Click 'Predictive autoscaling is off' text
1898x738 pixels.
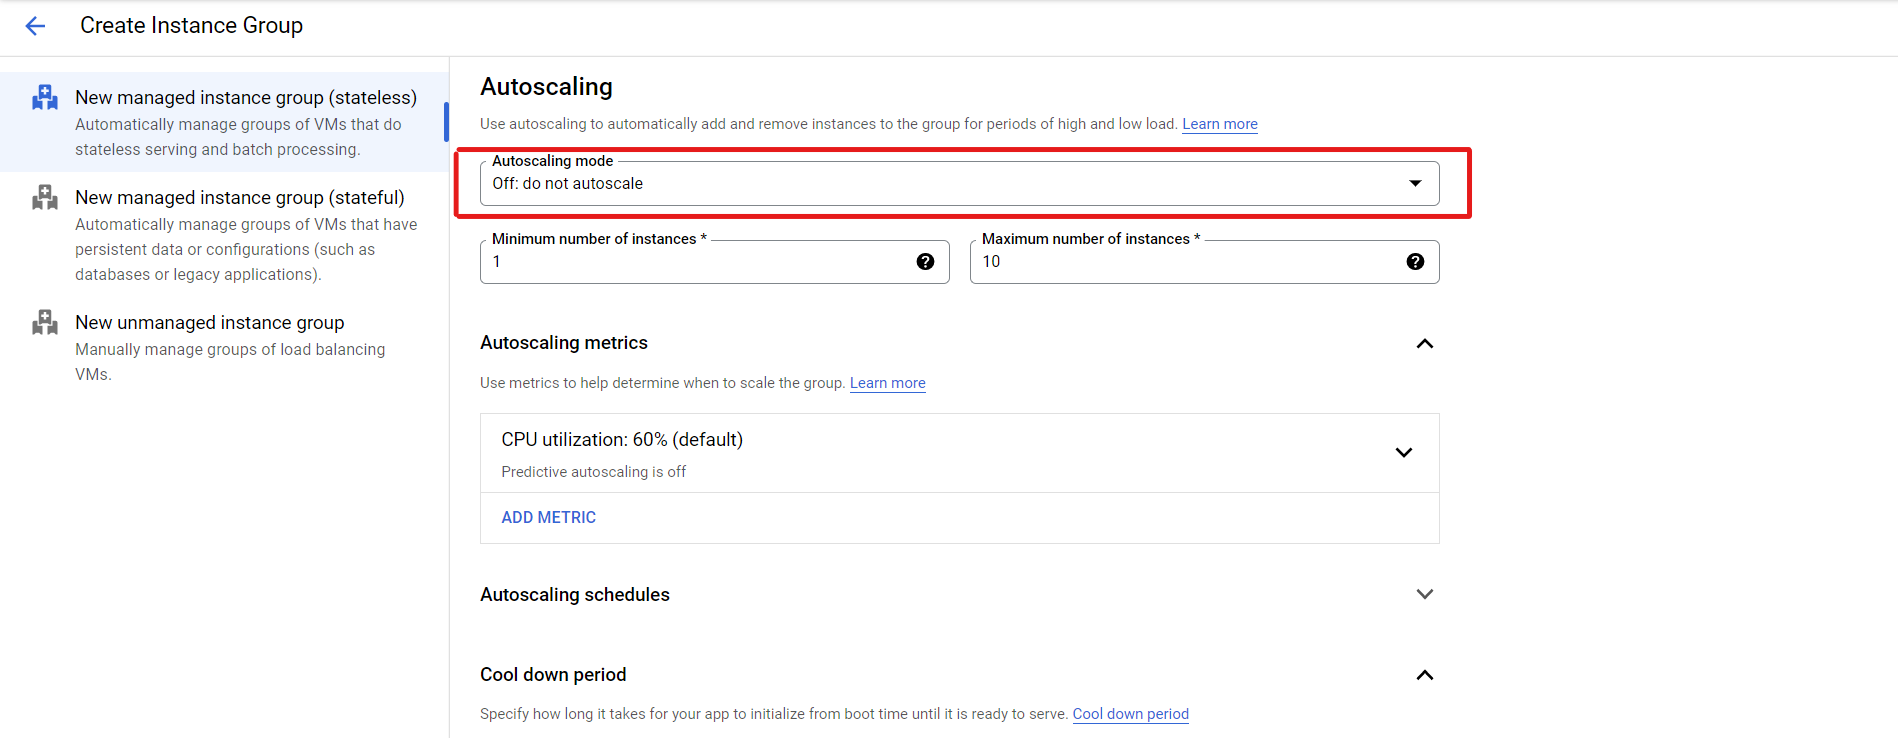pos(594,472)
